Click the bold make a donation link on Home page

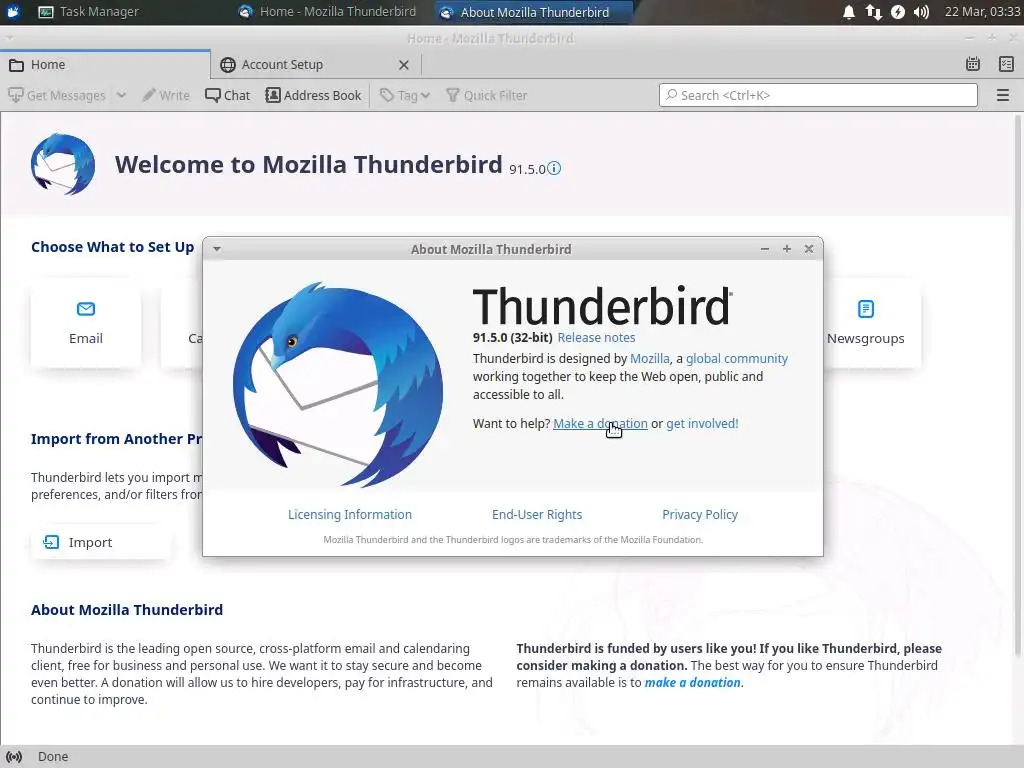click(692, 682)
